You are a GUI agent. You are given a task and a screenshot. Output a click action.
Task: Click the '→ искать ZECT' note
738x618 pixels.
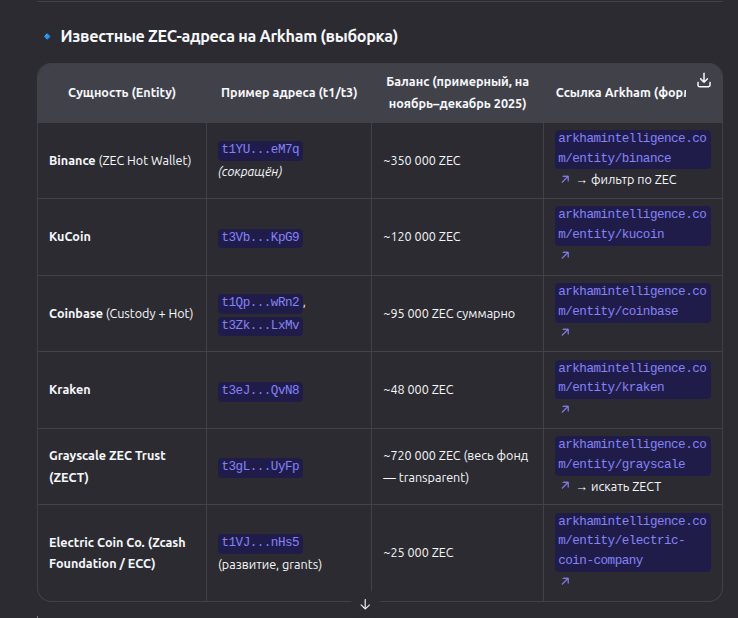(x=619, y=487)
